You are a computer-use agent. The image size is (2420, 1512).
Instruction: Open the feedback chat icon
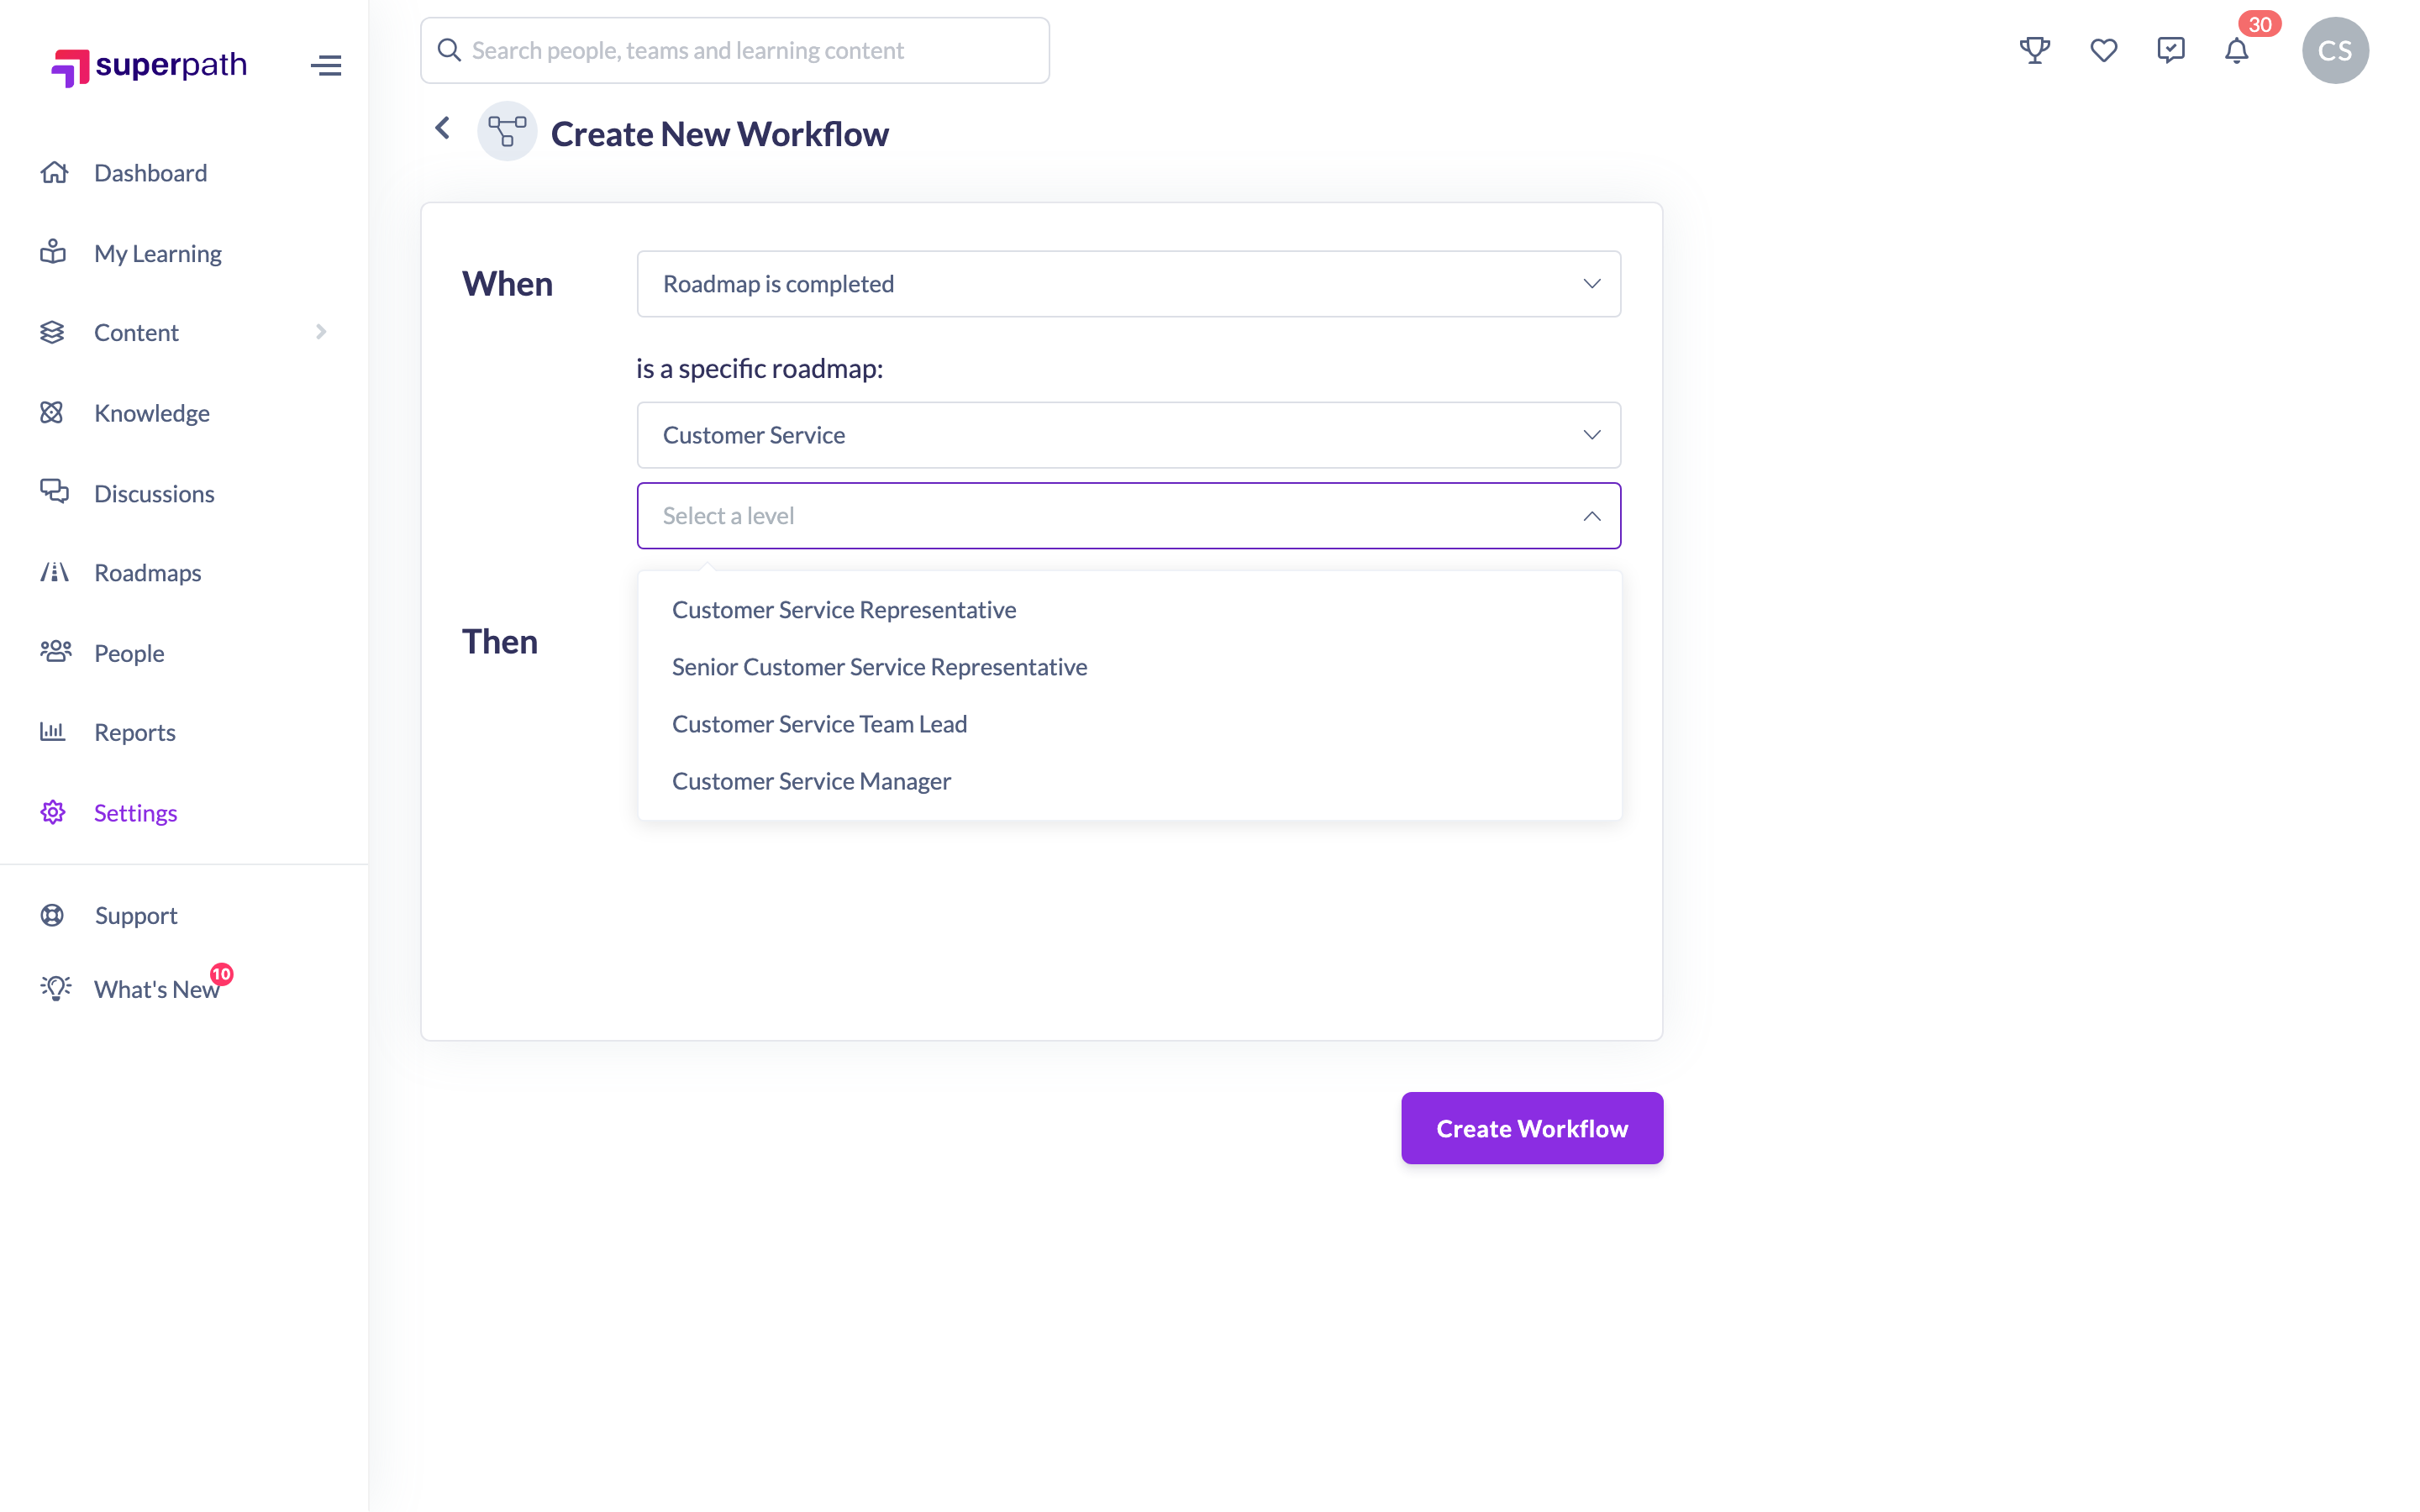[x=2170, y=50]
